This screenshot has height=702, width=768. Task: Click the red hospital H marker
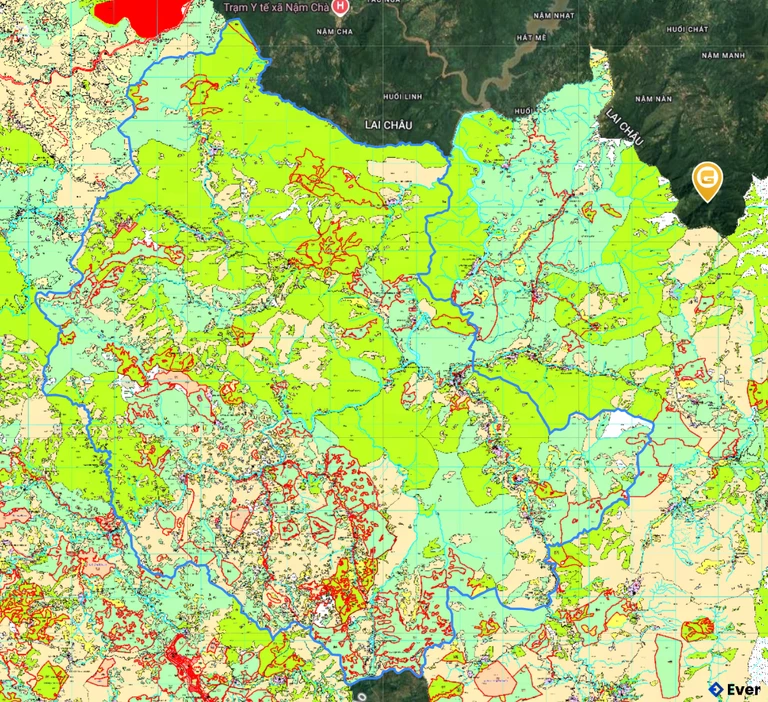tap(340, 9)
